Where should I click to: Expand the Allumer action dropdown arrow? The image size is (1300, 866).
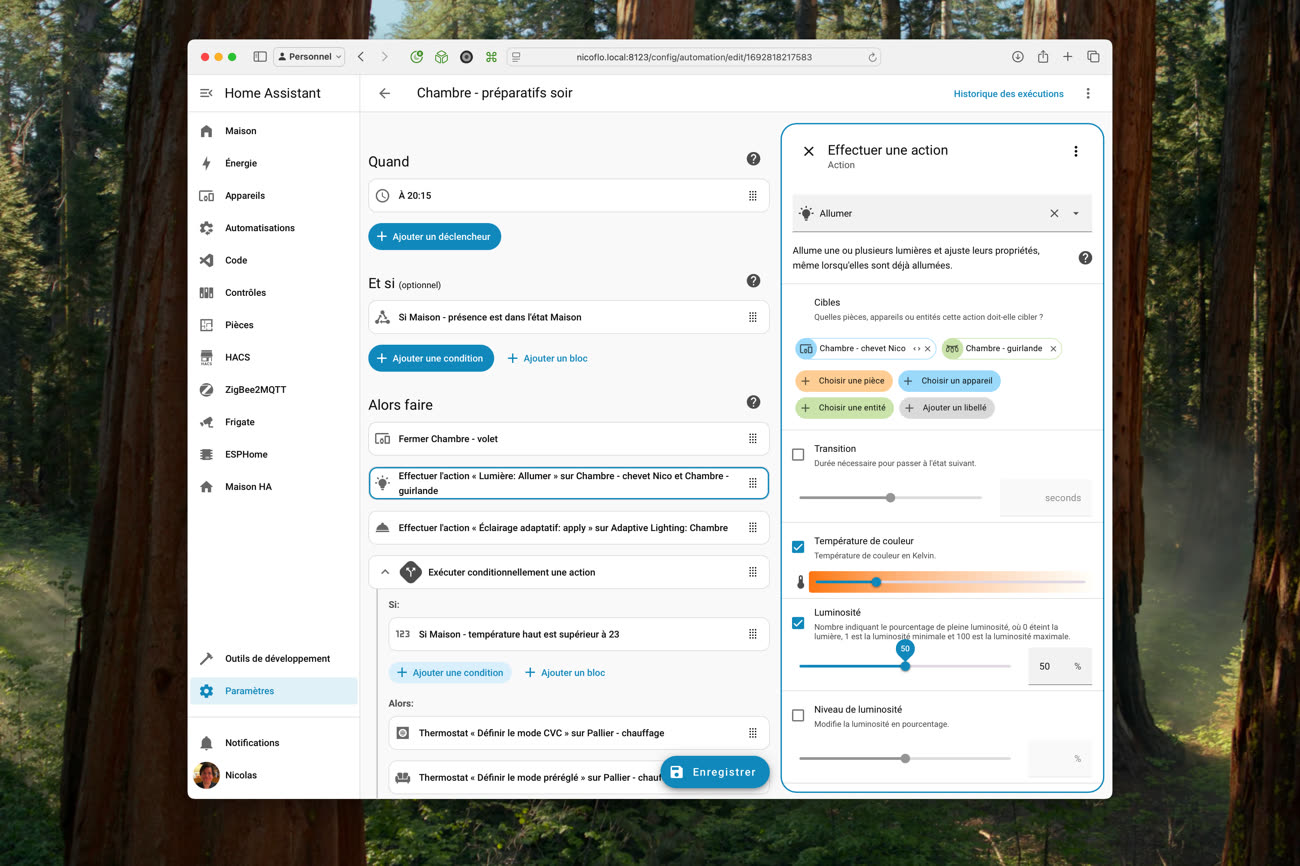tap(1076, 213)
